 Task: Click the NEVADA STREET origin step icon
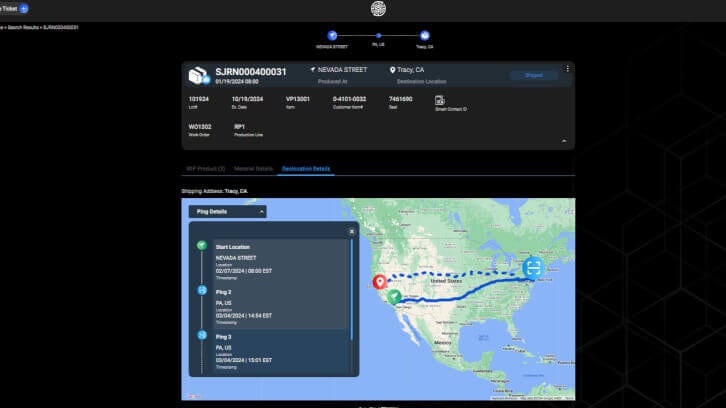tap(332, 35)
